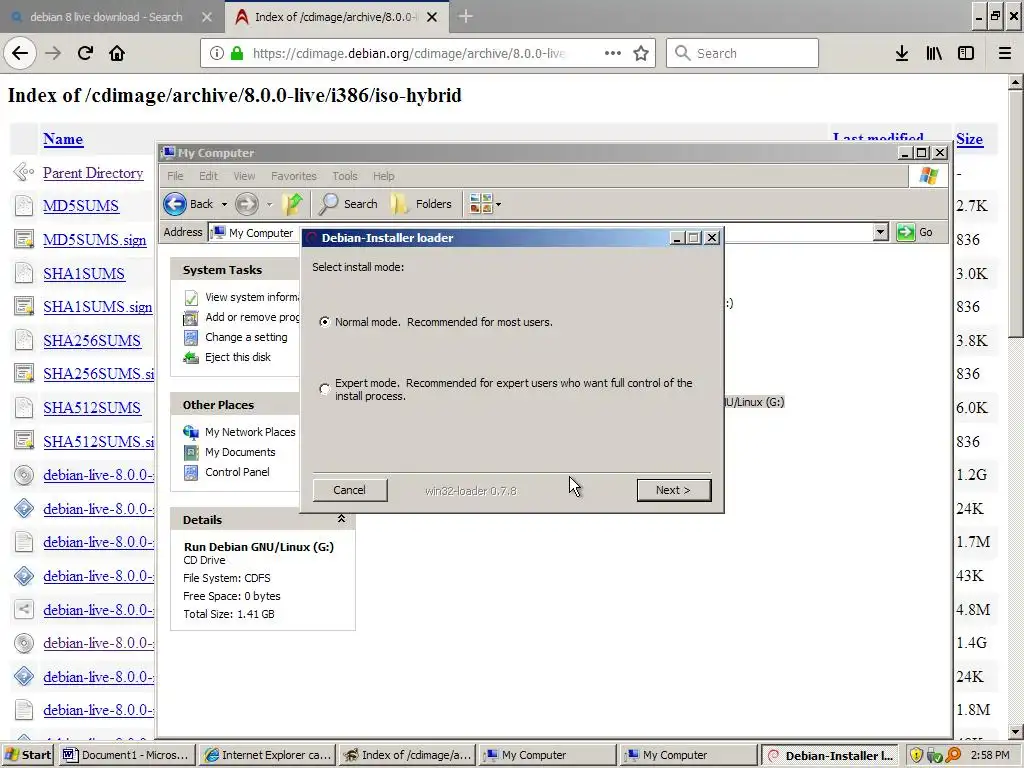
Task: Click site information icon in URL bar
Action: pos(217,53)
